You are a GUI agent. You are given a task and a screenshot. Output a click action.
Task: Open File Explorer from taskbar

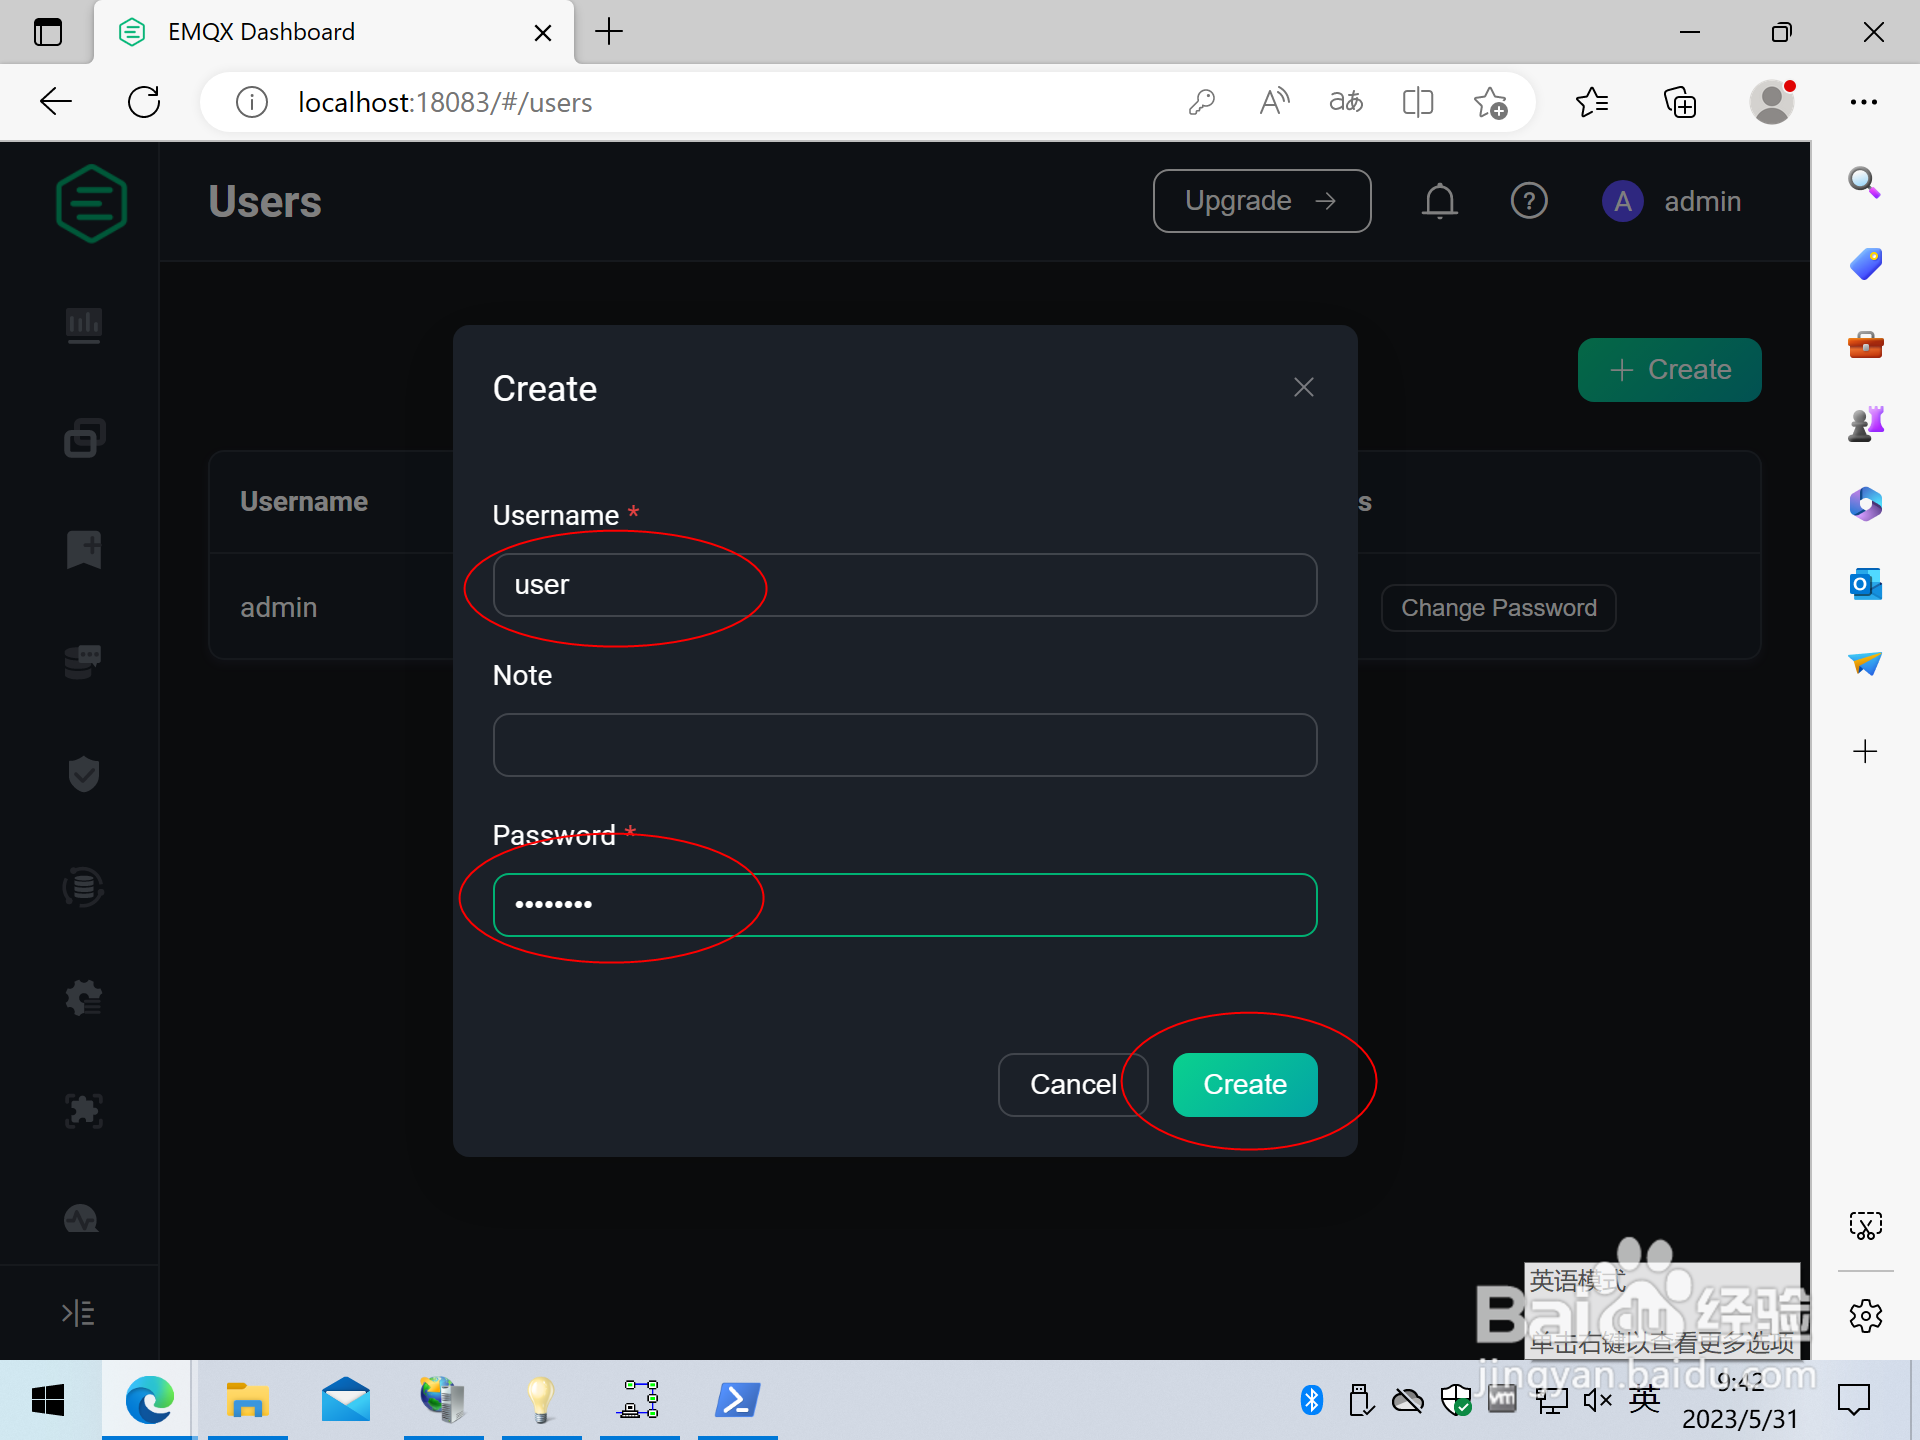(x=247, y=1400)
